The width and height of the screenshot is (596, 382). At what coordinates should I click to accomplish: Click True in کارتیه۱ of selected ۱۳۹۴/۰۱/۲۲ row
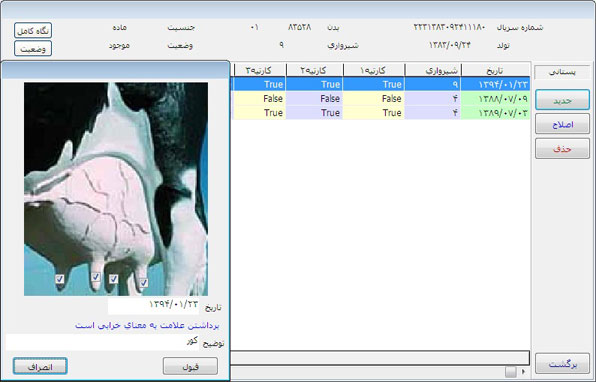pos(392,84)
